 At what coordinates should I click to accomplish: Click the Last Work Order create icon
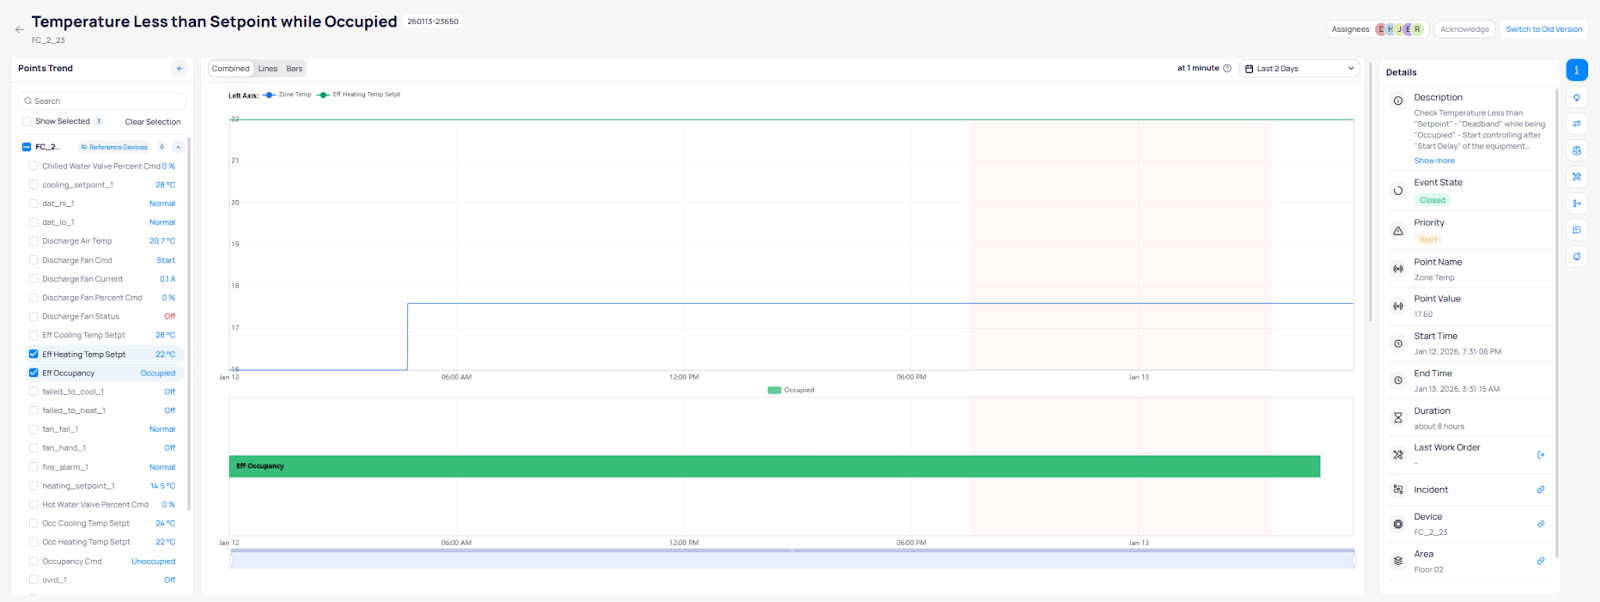1540,455
